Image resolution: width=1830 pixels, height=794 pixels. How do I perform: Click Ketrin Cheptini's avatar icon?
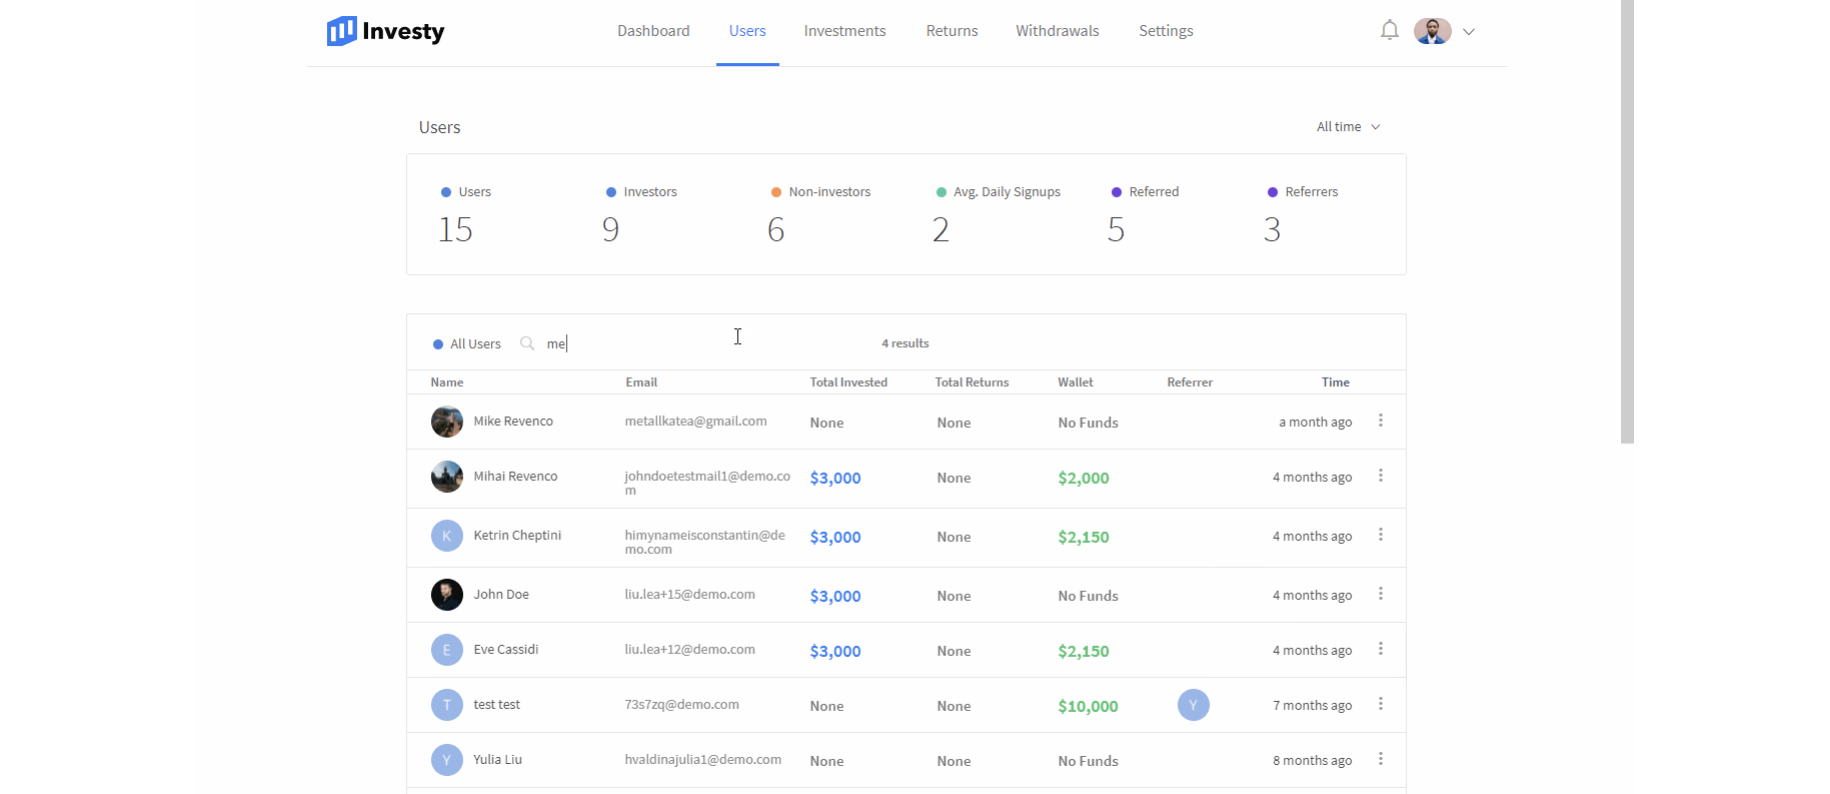click(x=447, y=536)
